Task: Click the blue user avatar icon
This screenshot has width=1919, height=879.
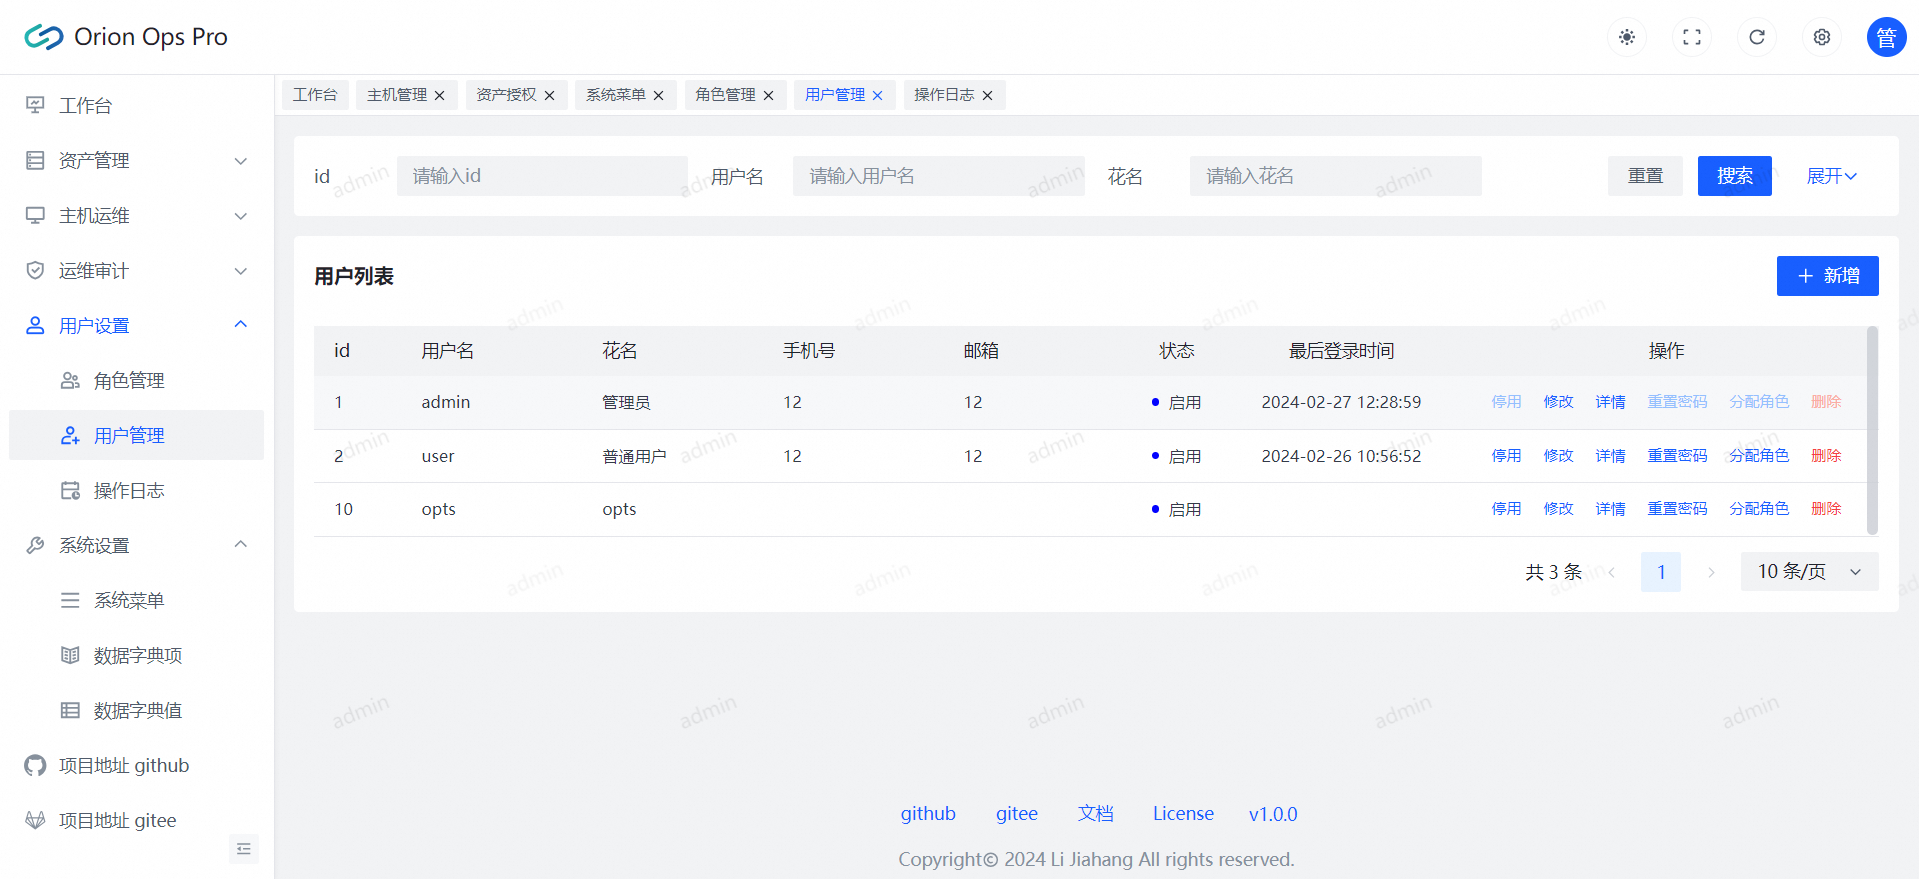Action: pos(1886,37)
